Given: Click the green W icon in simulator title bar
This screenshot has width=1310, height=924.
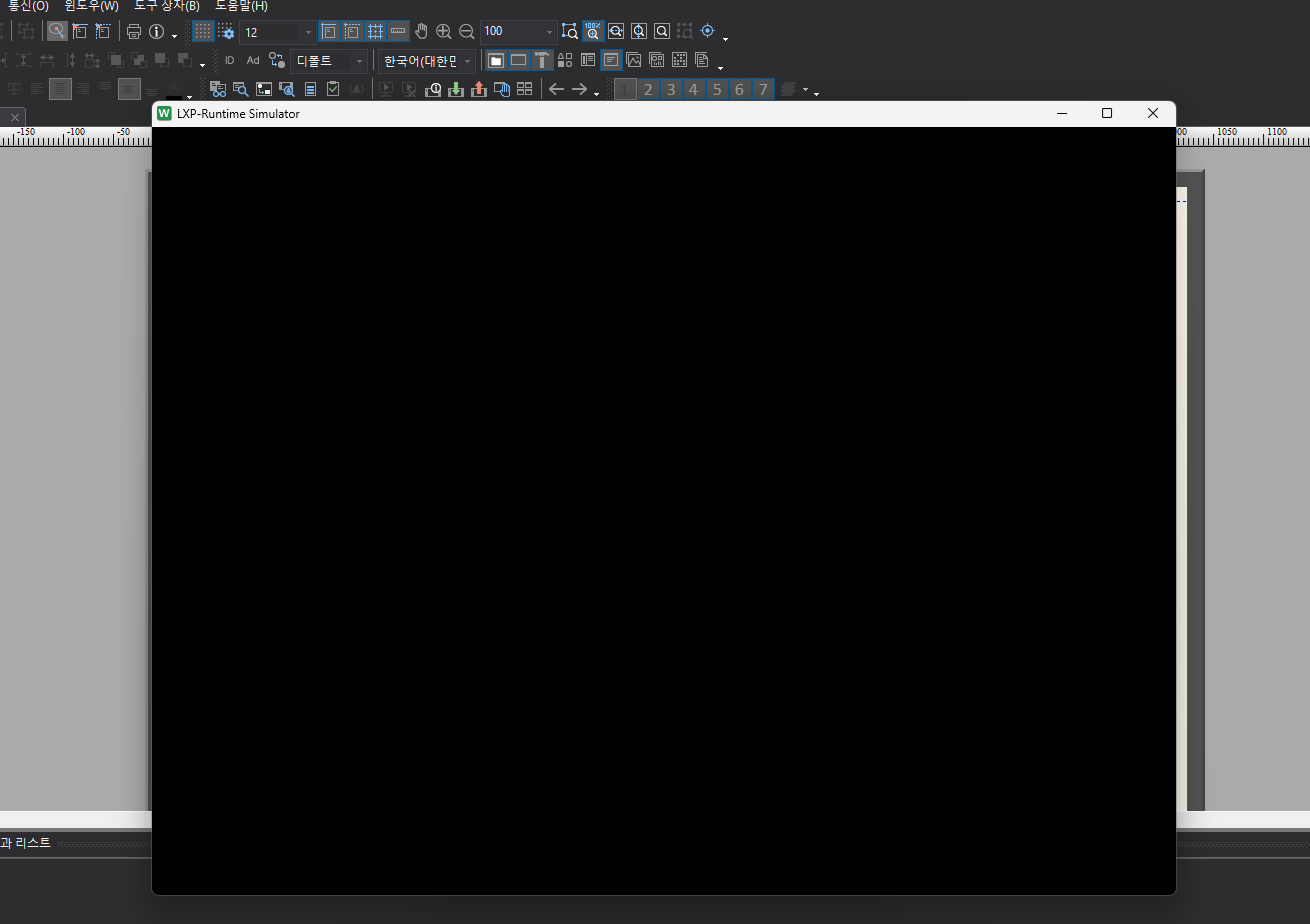Looking at the screenshot, I should click(165, 113).
